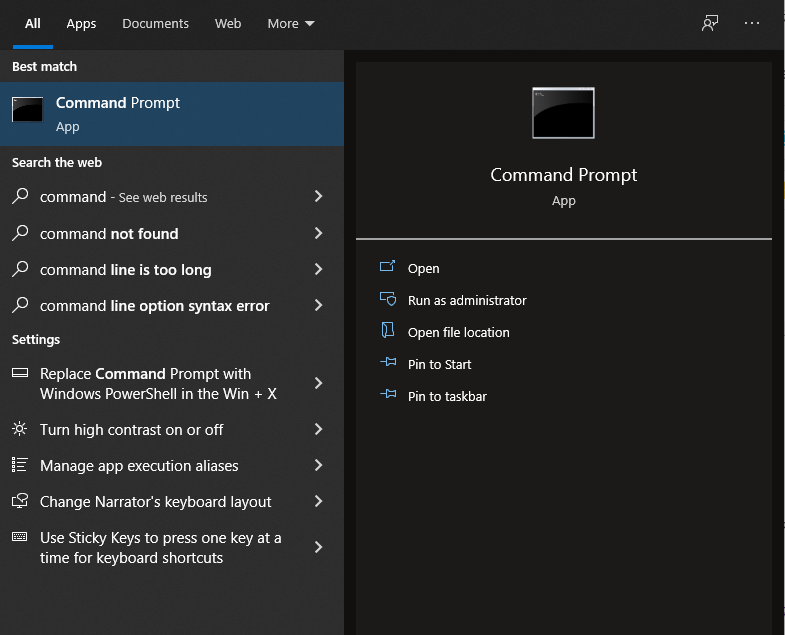The height and width of the screenshot is (635, 785).
Task: Click search icon beside 'command not found'
Action: pos(20,233)
